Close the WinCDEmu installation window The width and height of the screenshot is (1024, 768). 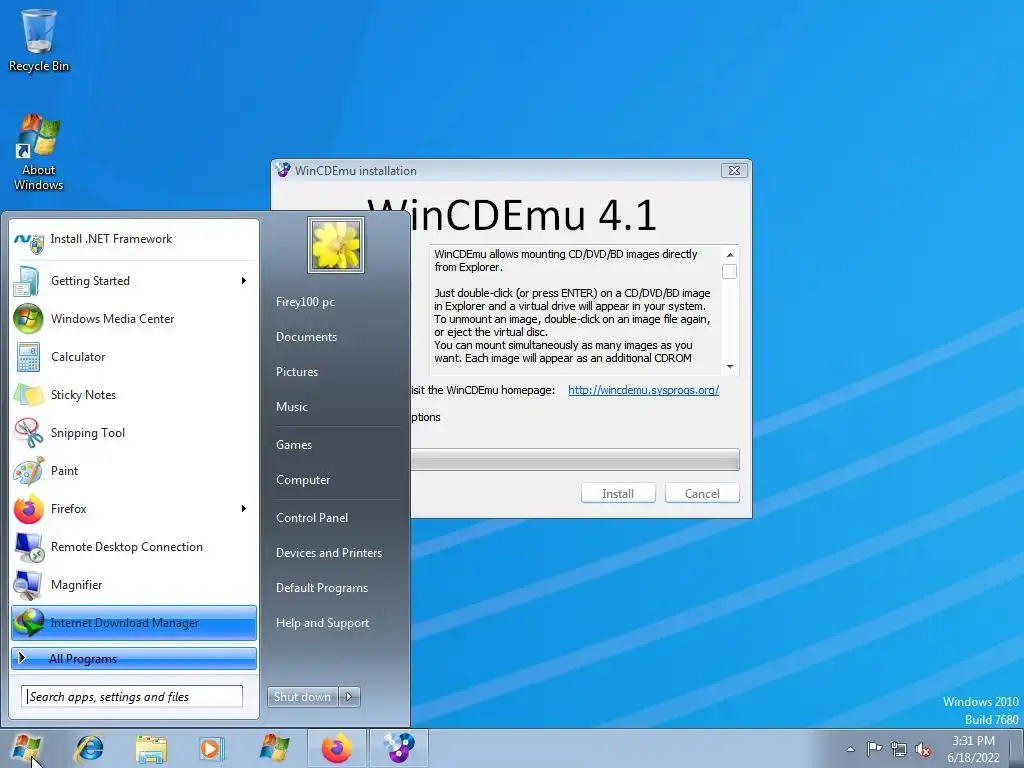point(734,170)
